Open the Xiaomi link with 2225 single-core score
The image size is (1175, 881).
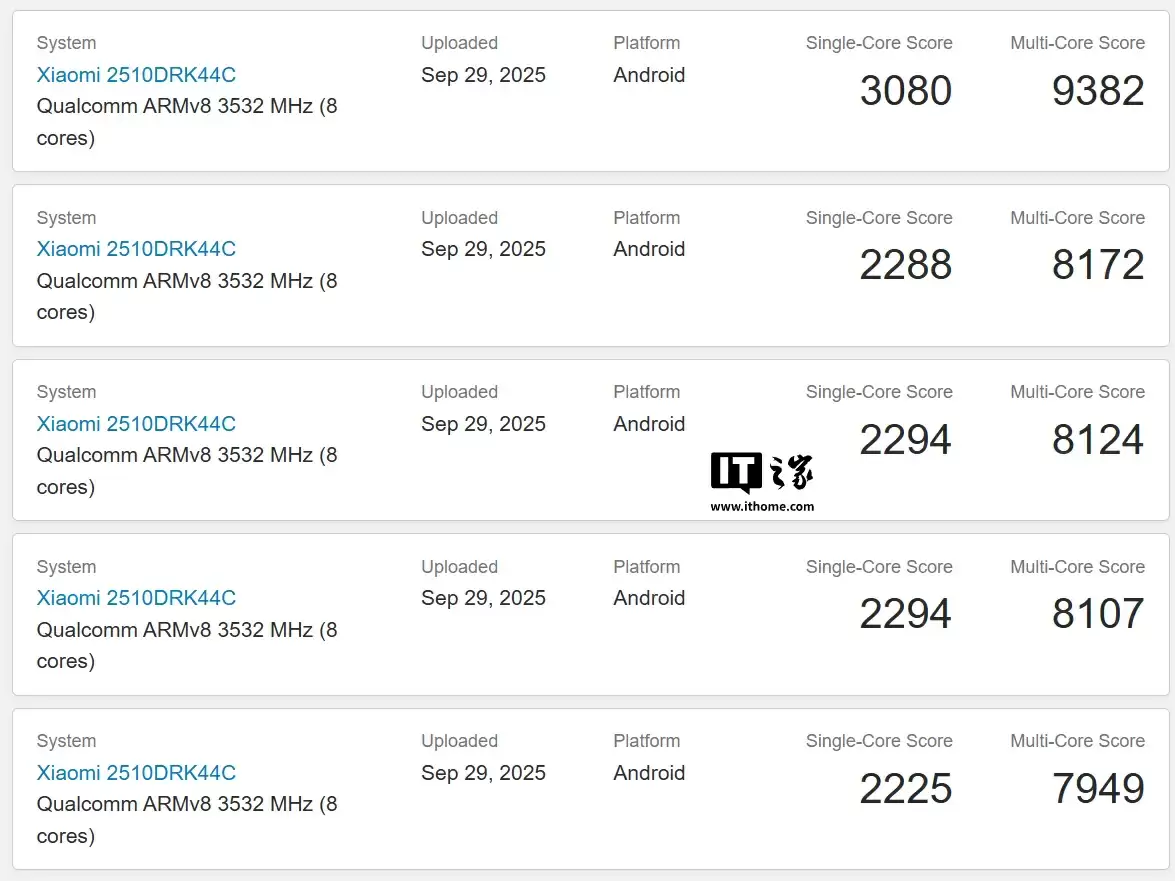tap(136, 773)
